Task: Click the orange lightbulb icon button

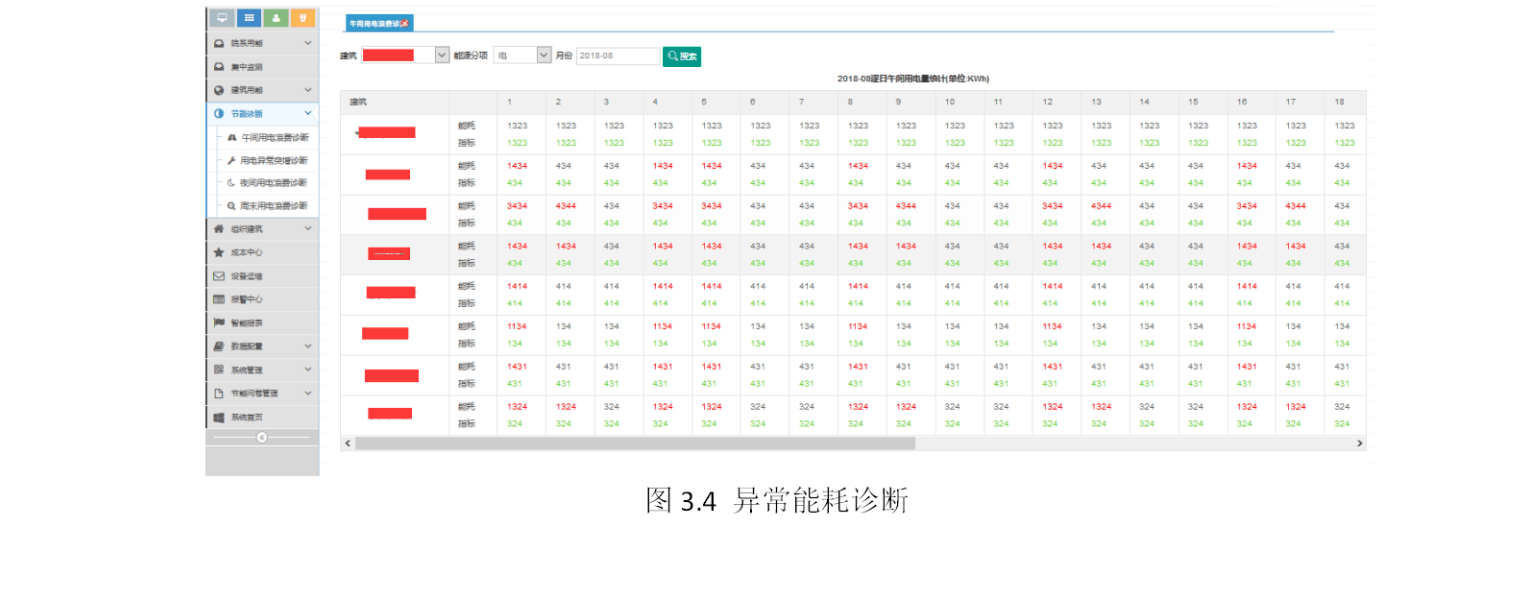Action: [303, 18]
